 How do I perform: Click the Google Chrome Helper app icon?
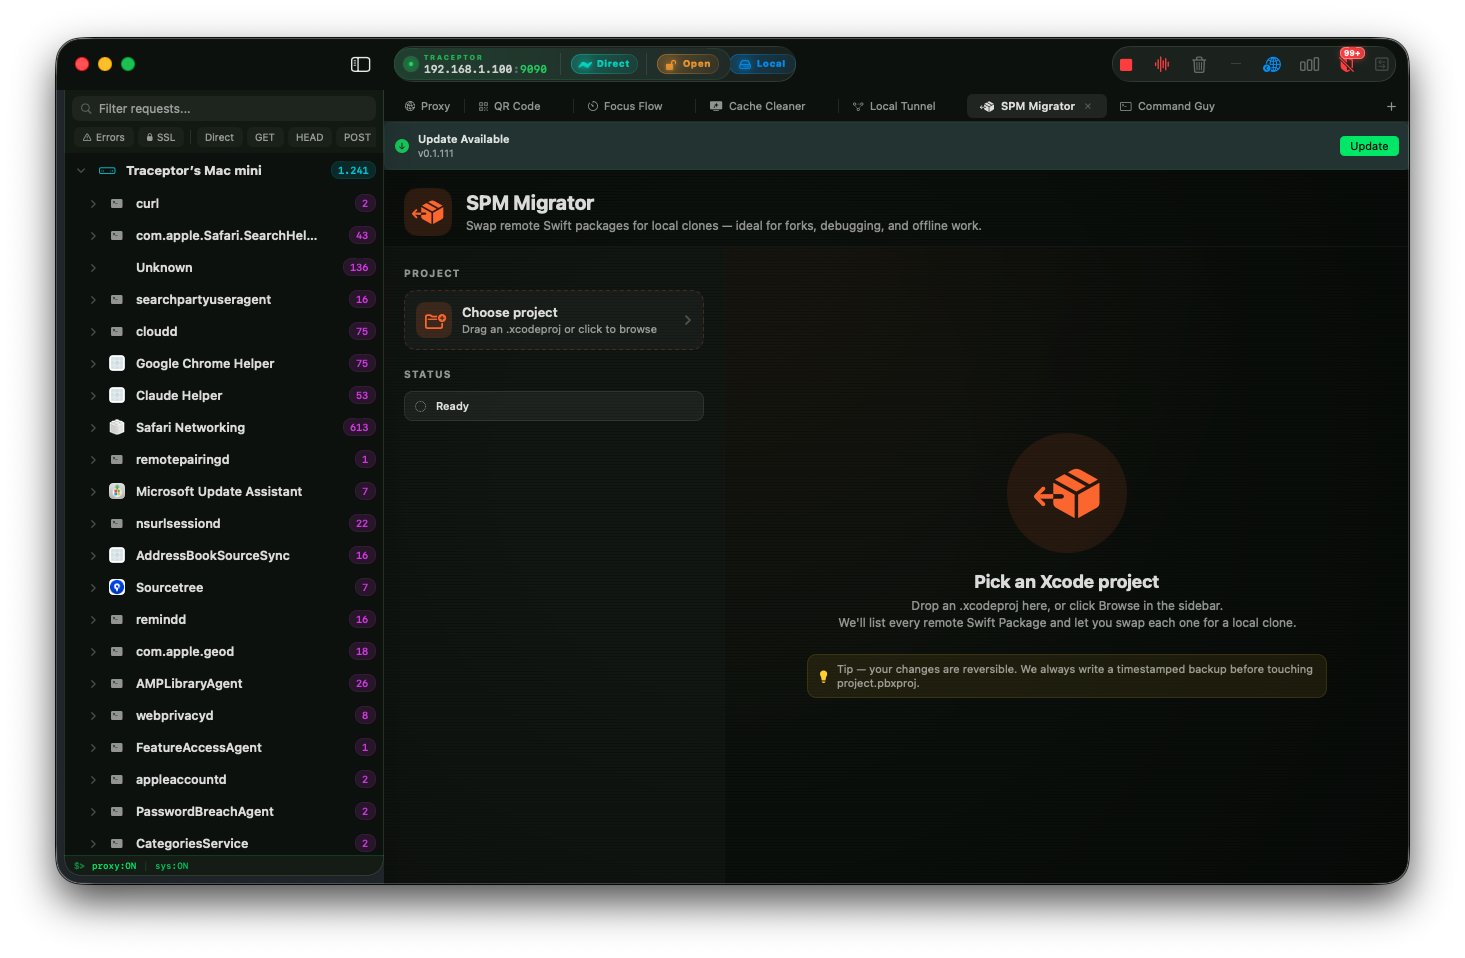[x=117, y=363]
